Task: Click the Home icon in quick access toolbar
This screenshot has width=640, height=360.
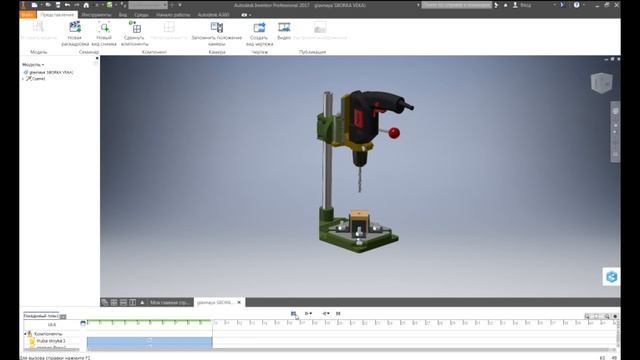Action: [x=86, y=5]
